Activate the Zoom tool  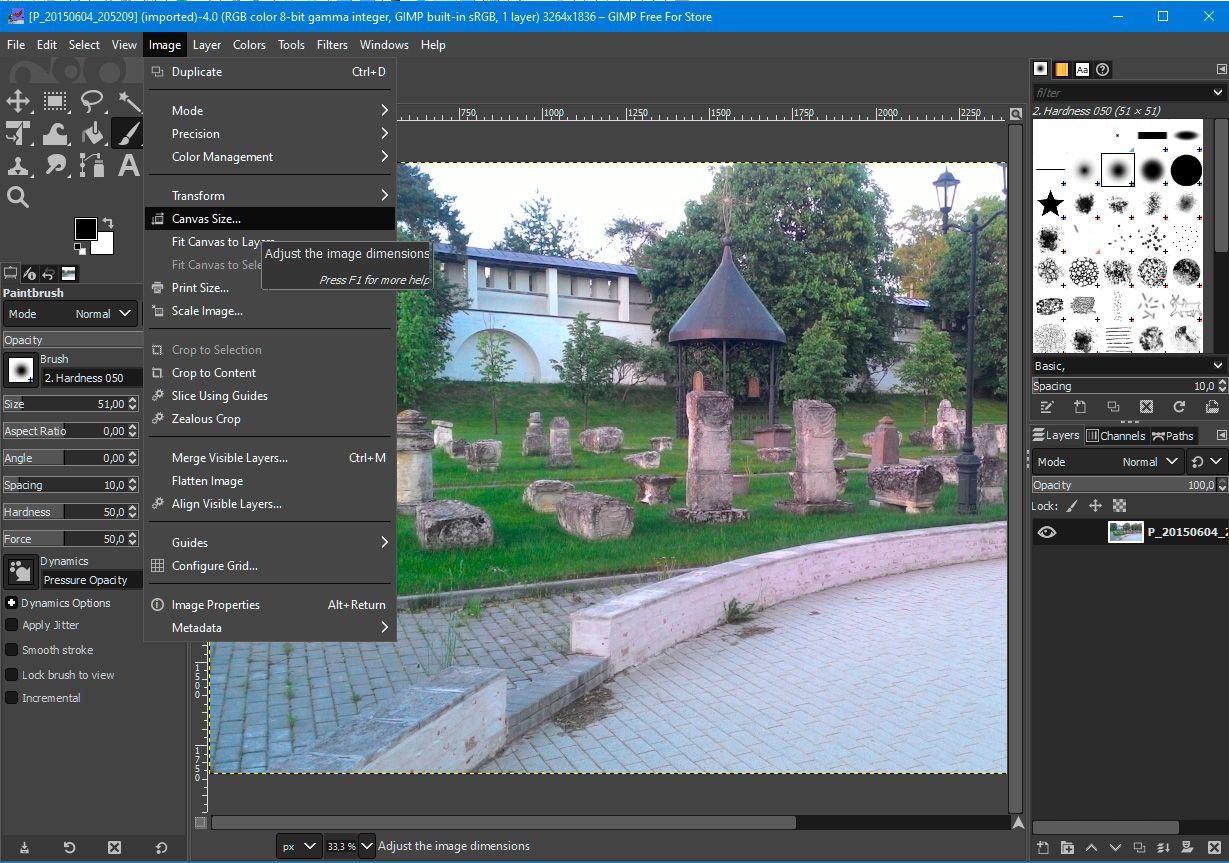pyautogui.click(x=20, y=197)
